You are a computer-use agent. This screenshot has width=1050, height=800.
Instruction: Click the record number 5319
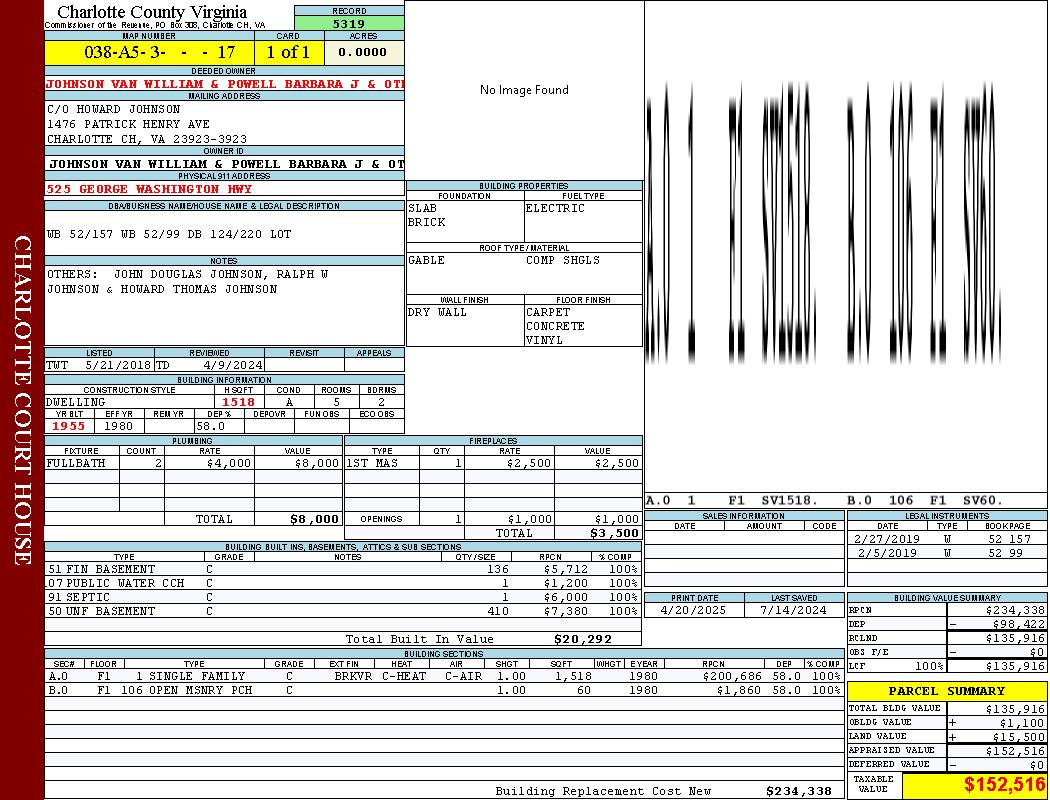pyautogui.click(x=349, y=23)
